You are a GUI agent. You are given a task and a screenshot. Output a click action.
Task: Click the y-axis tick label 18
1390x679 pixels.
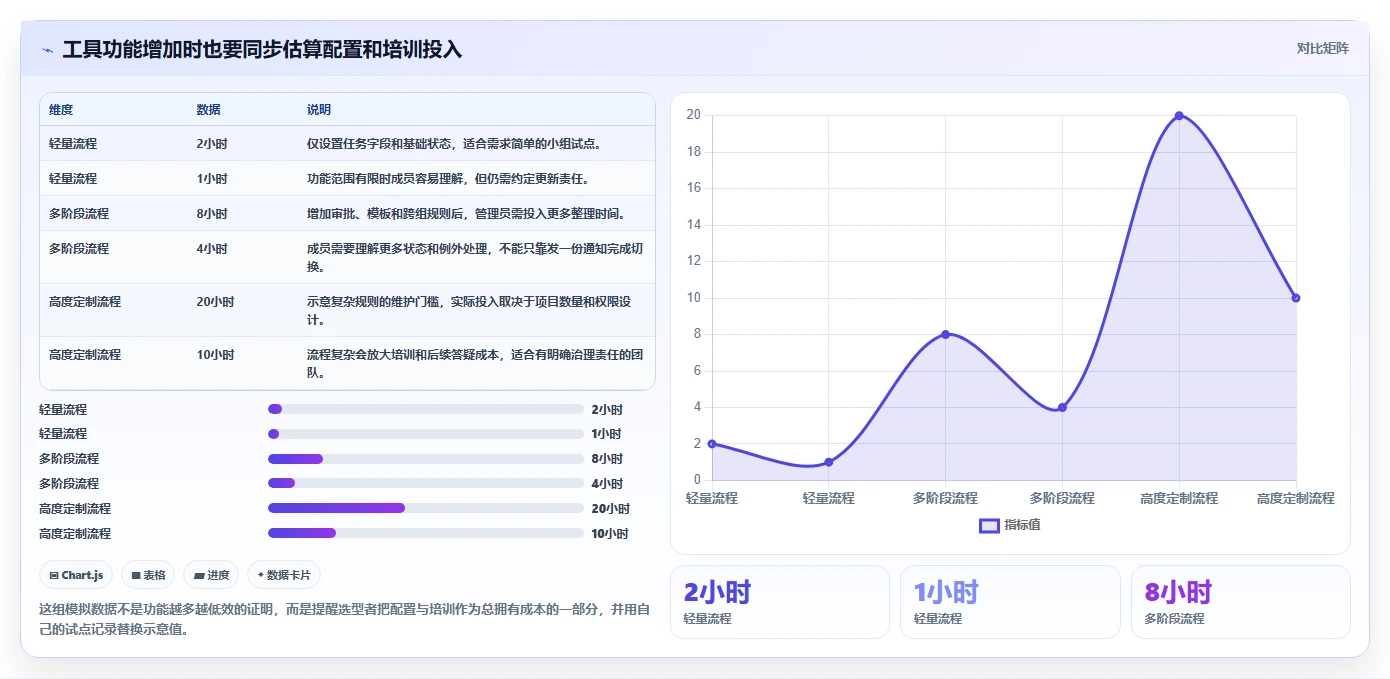[692, 152]
